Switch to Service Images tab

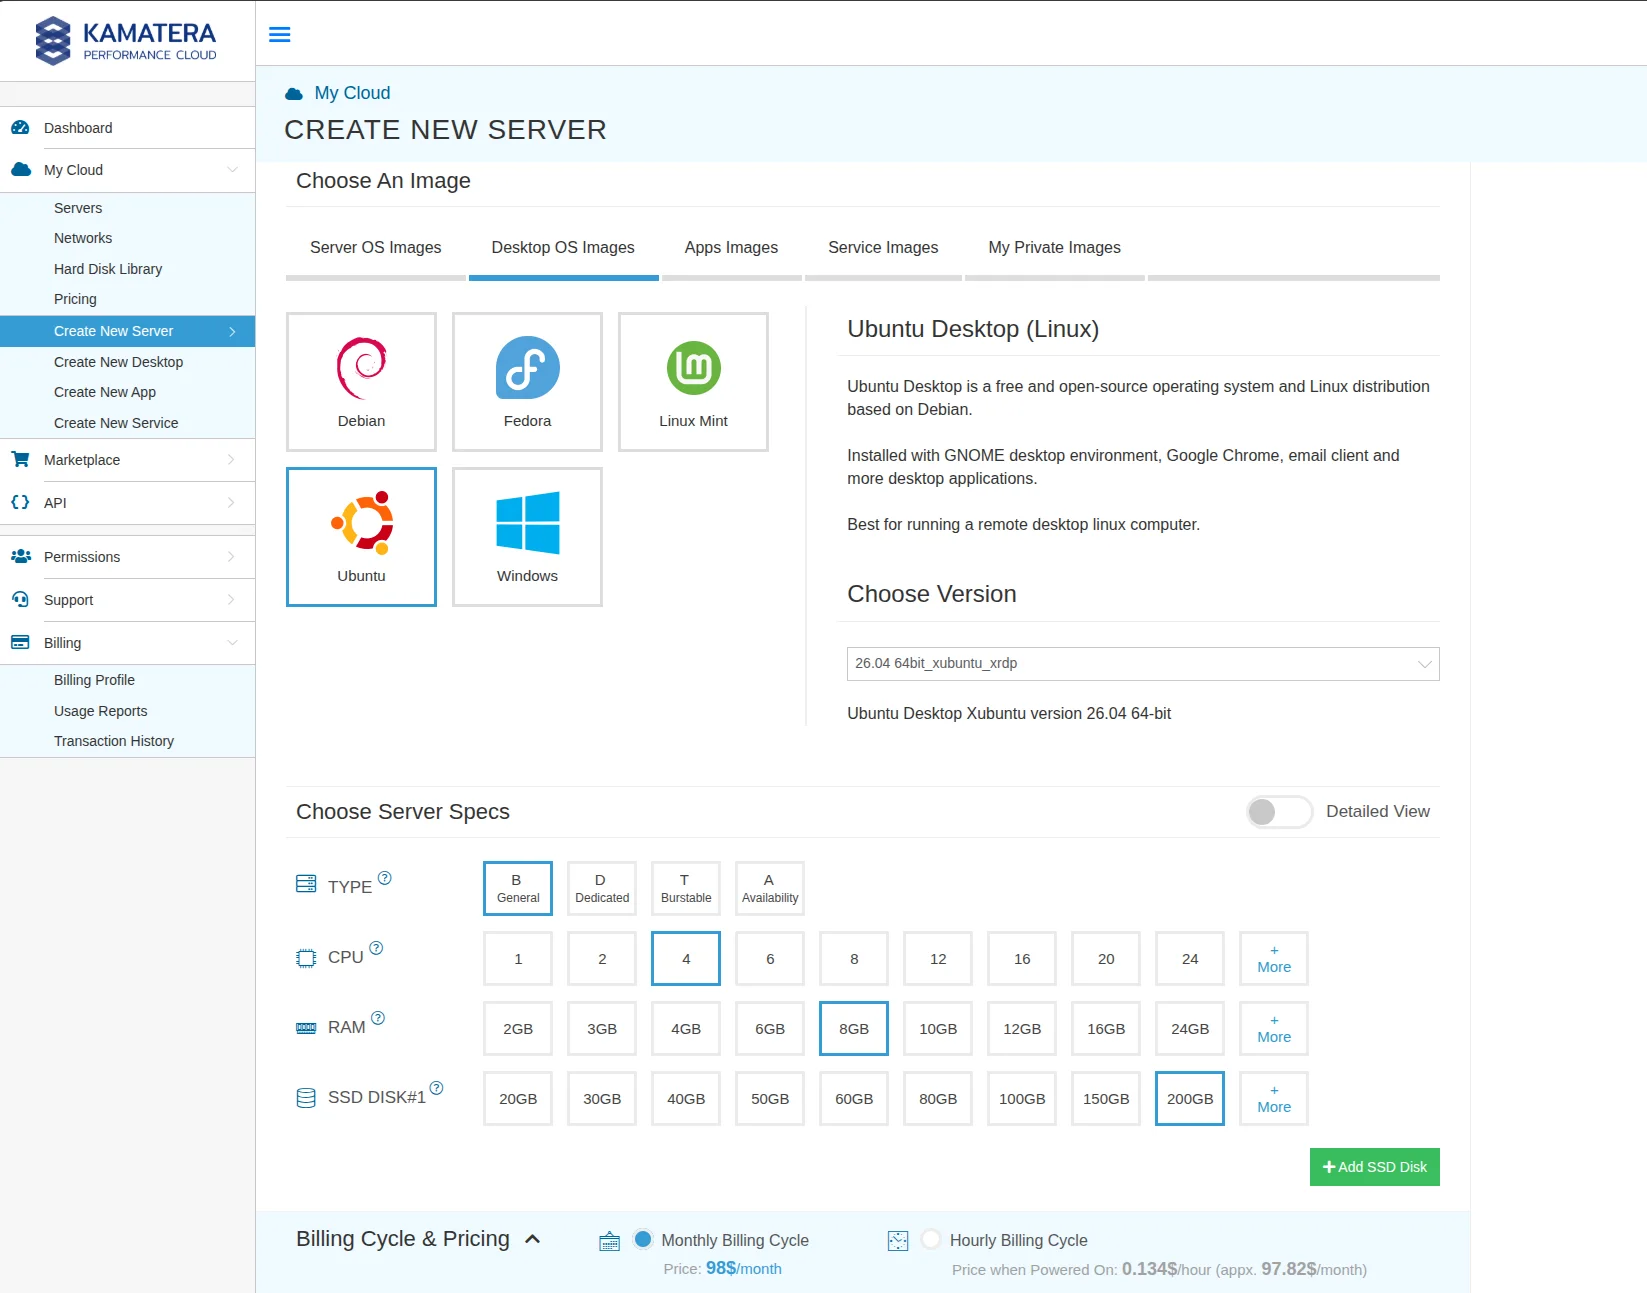point(883,248)
